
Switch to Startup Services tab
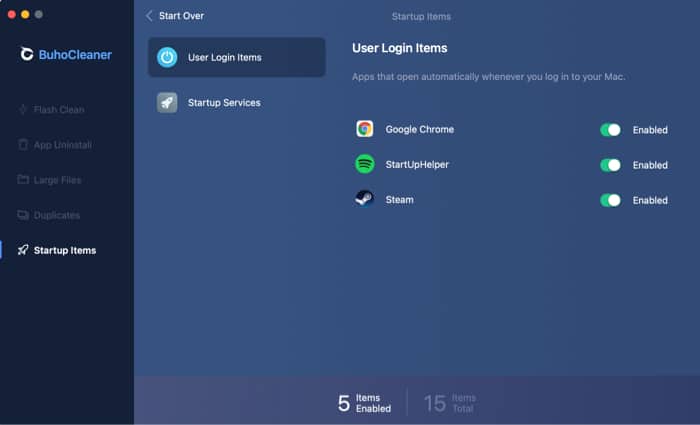(237, 102)
